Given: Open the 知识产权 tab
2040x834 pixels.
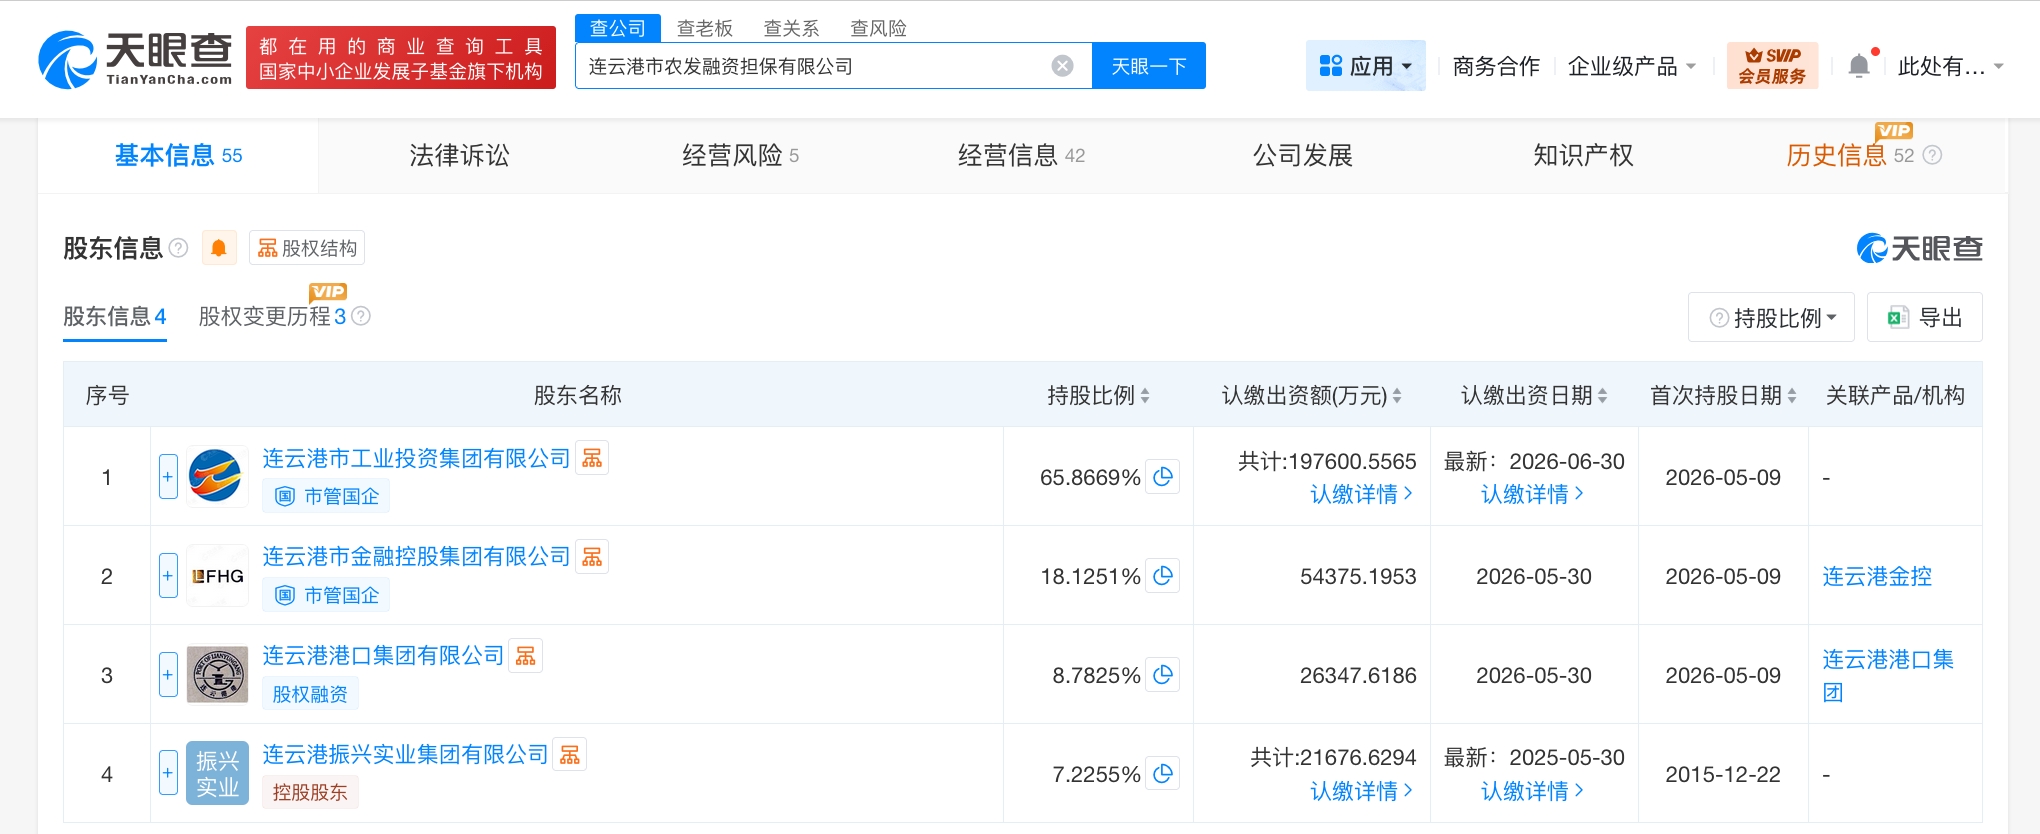Looking at the screenshot, I should (1584, 155).
